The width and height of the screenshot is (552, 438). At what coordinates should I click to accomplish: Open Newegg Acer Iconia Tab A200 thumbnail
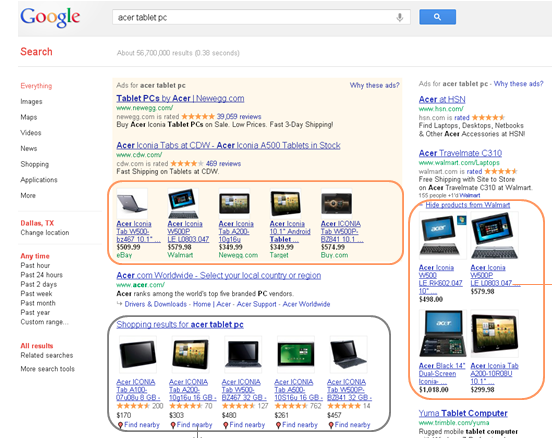(x=234, y=204)
